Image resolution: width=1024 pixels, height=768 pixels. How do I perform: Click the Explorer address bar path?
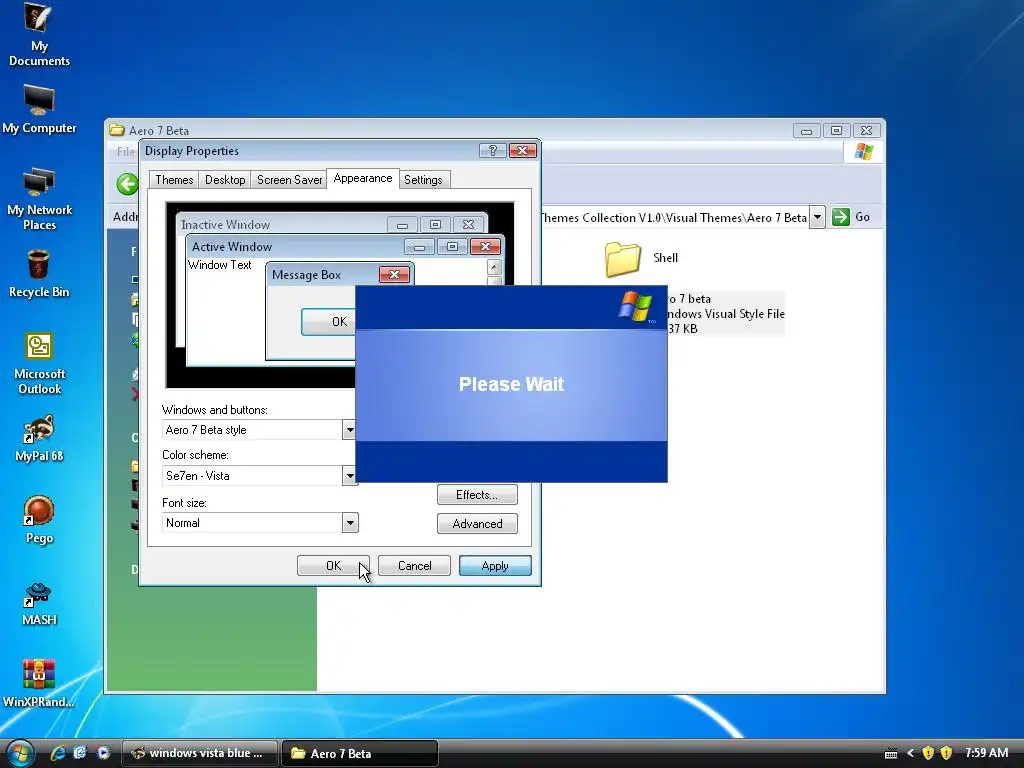point(674,217)
